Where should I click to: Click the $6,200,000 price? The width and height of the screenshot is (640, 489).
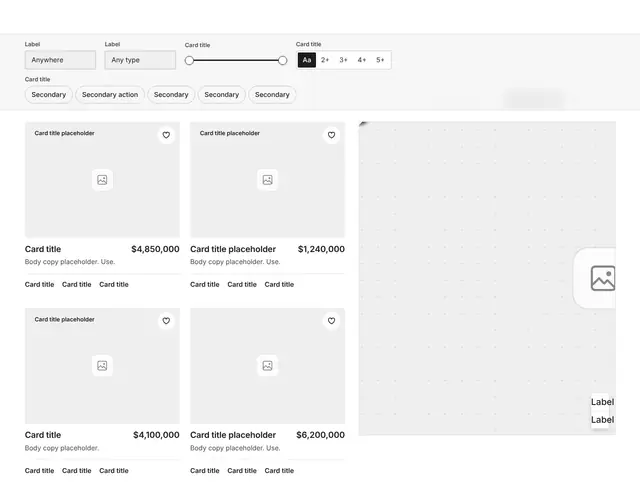tap(320, 435)
